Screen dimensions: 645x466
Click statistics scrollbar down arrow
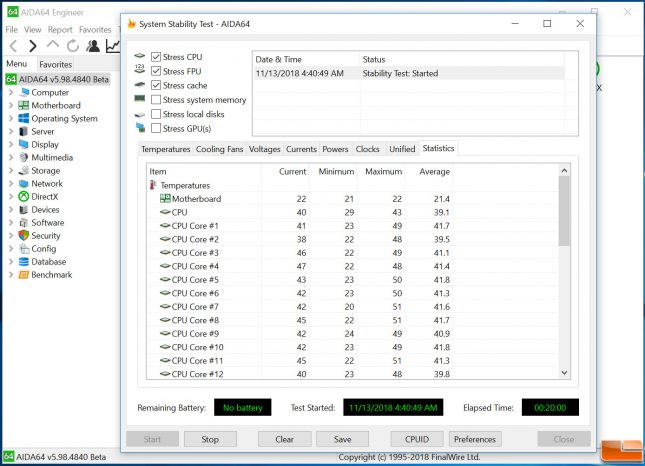564,373
